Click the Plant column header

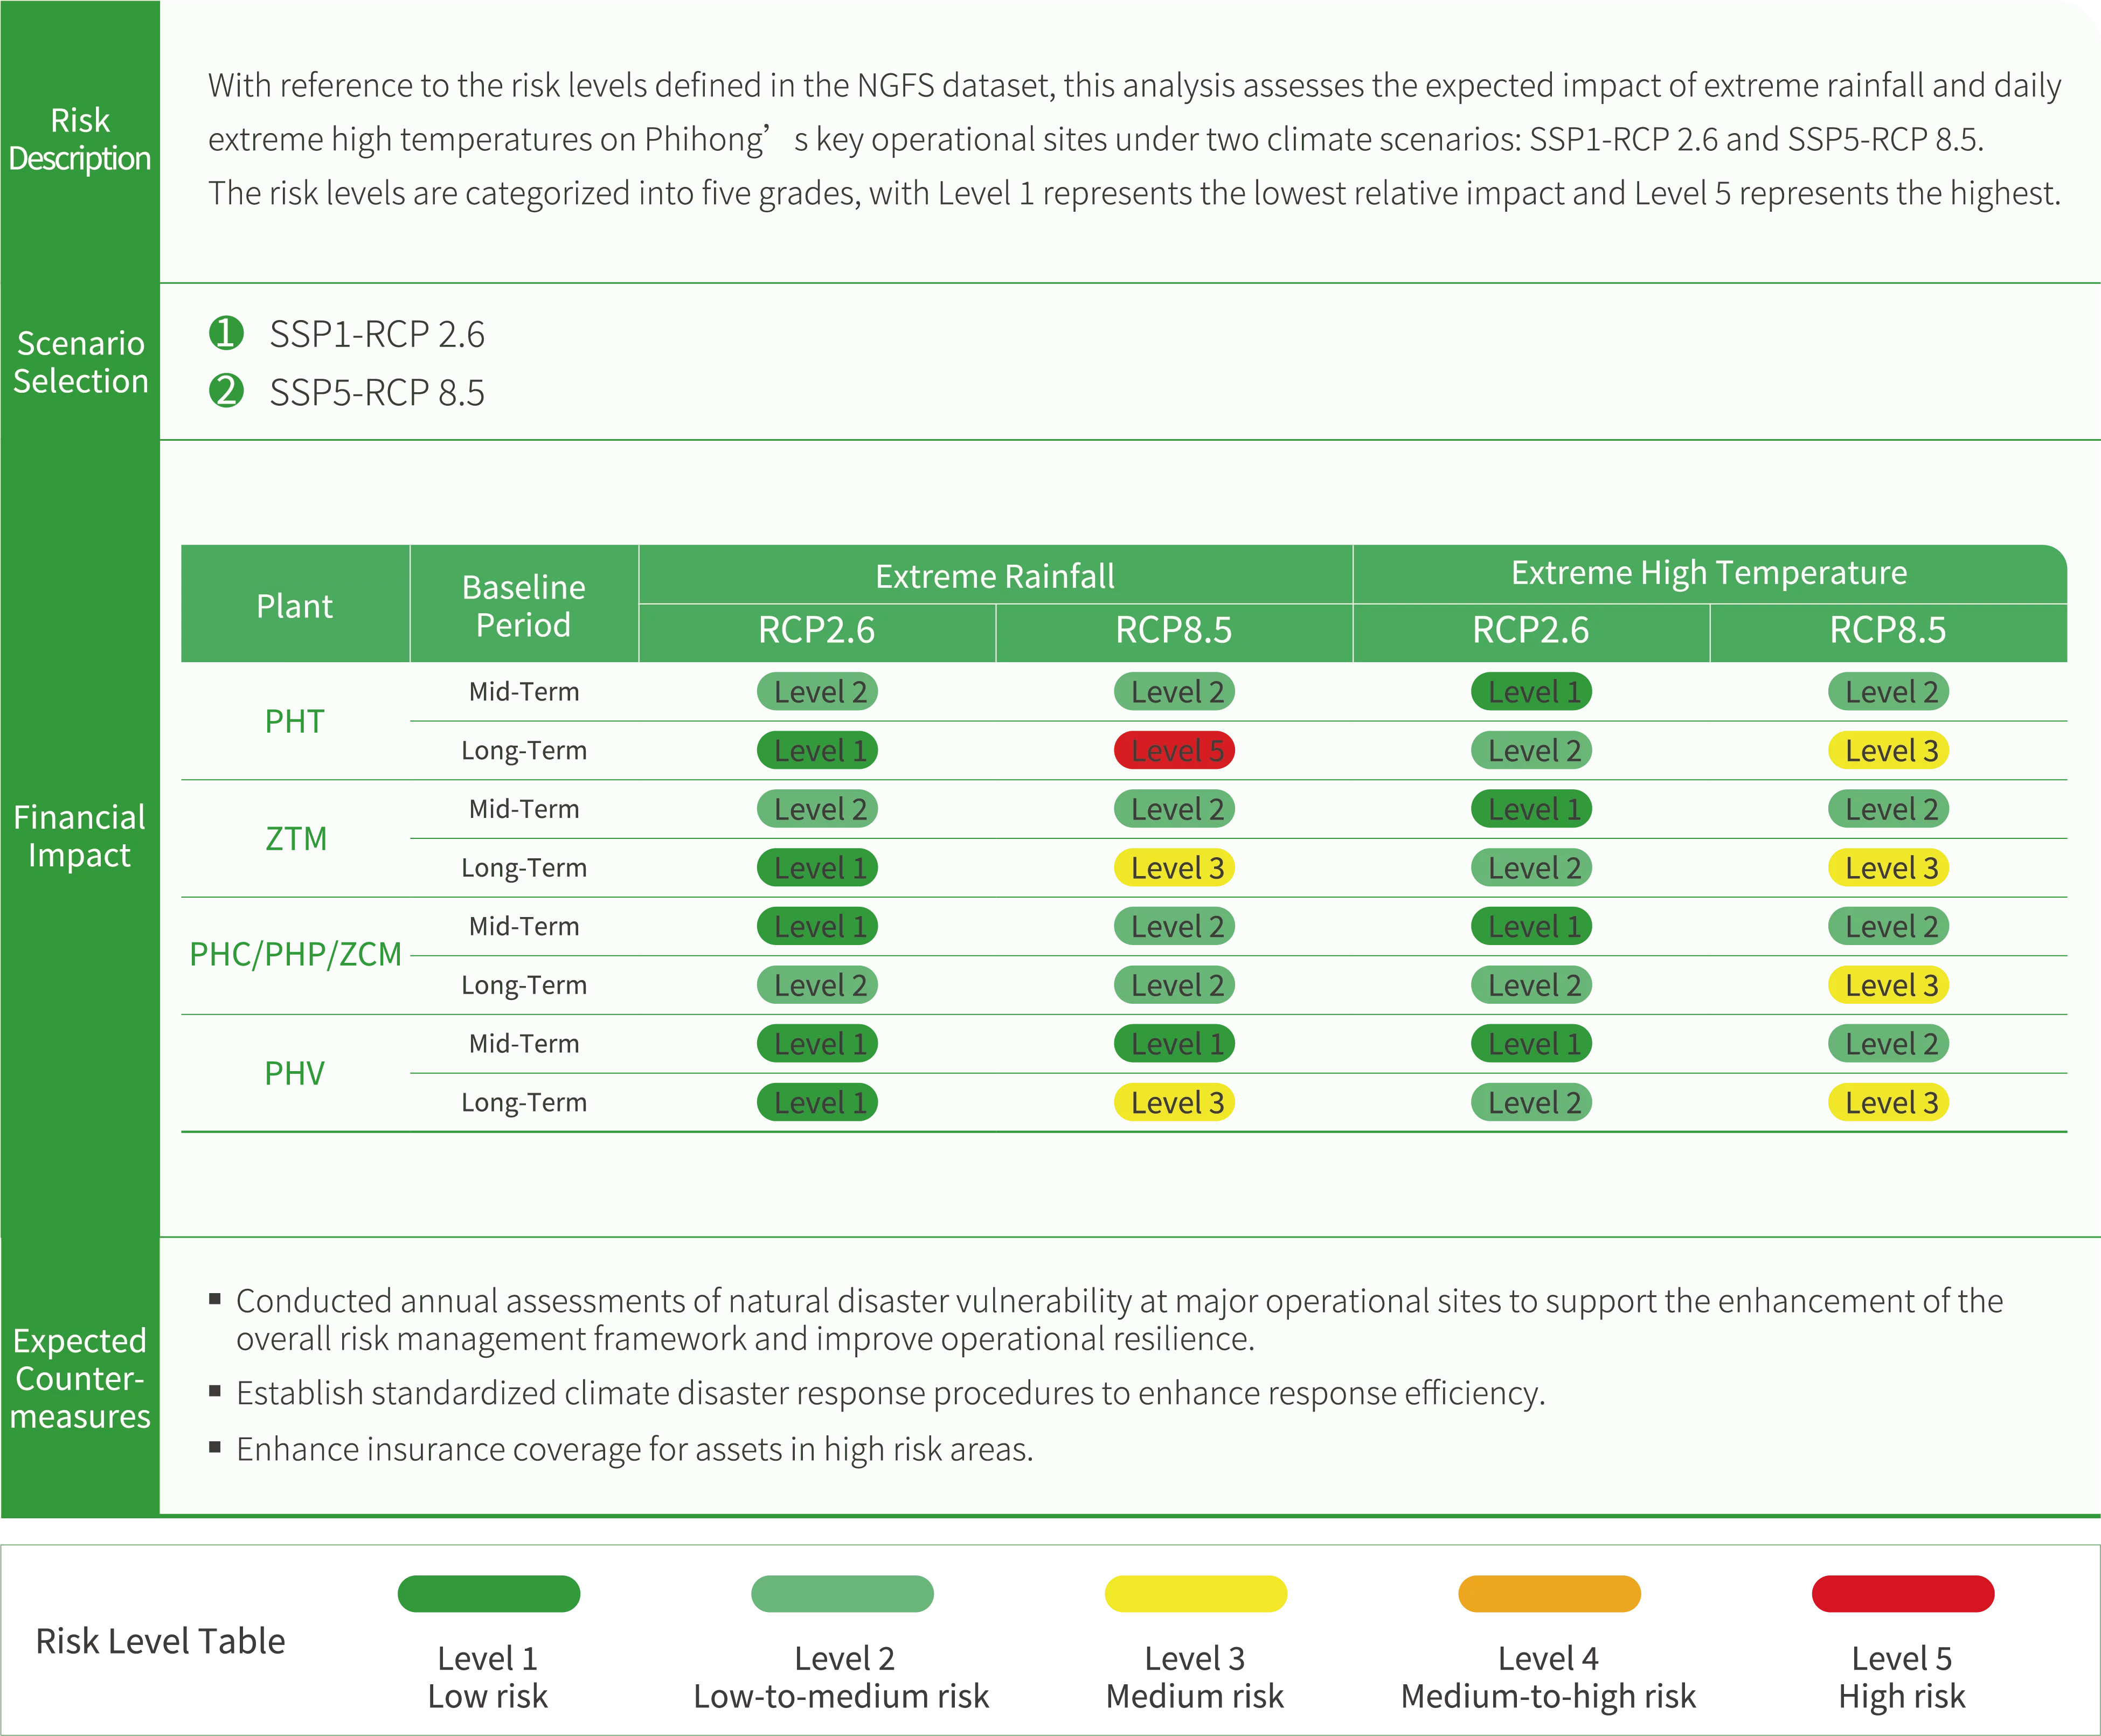[294, 606]
